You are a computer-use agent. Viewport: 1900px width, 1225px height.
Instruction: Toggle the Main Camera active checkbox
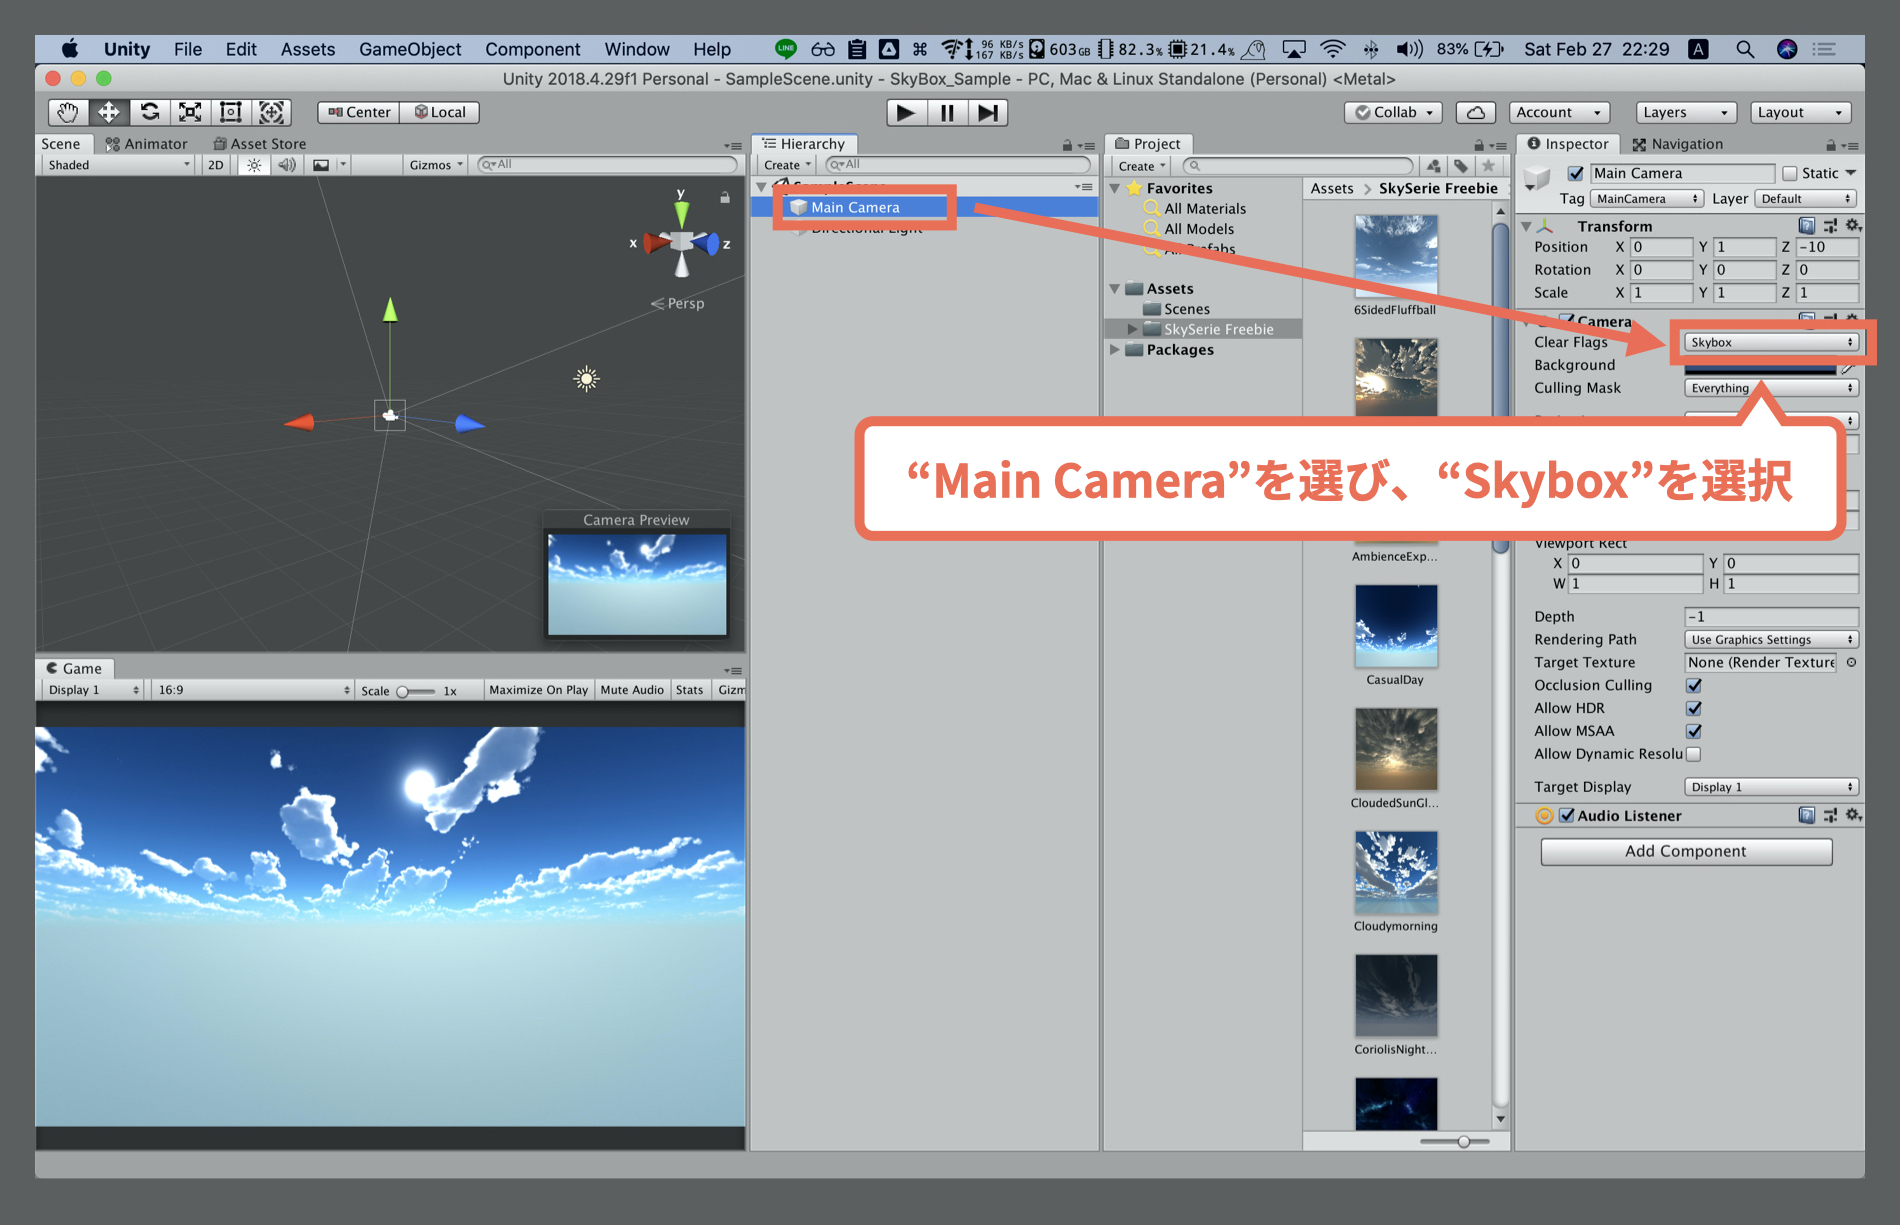click(x=1576, y=173)
